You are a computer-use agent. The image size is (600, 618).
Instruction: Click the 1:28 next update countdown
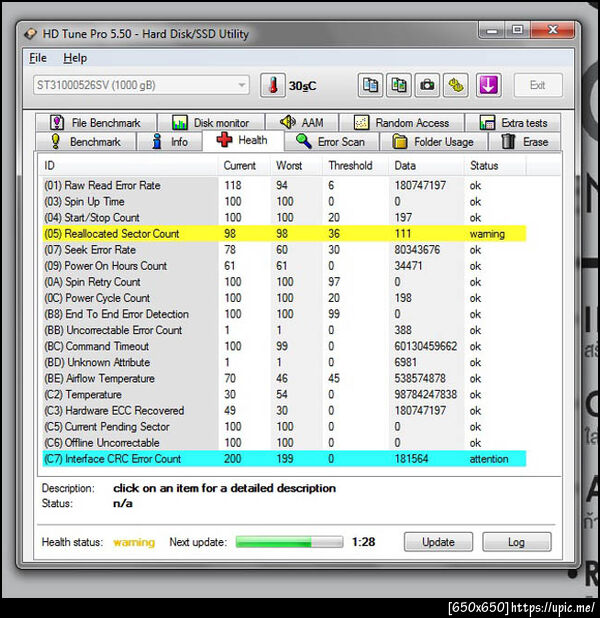(x=363, y=542)
